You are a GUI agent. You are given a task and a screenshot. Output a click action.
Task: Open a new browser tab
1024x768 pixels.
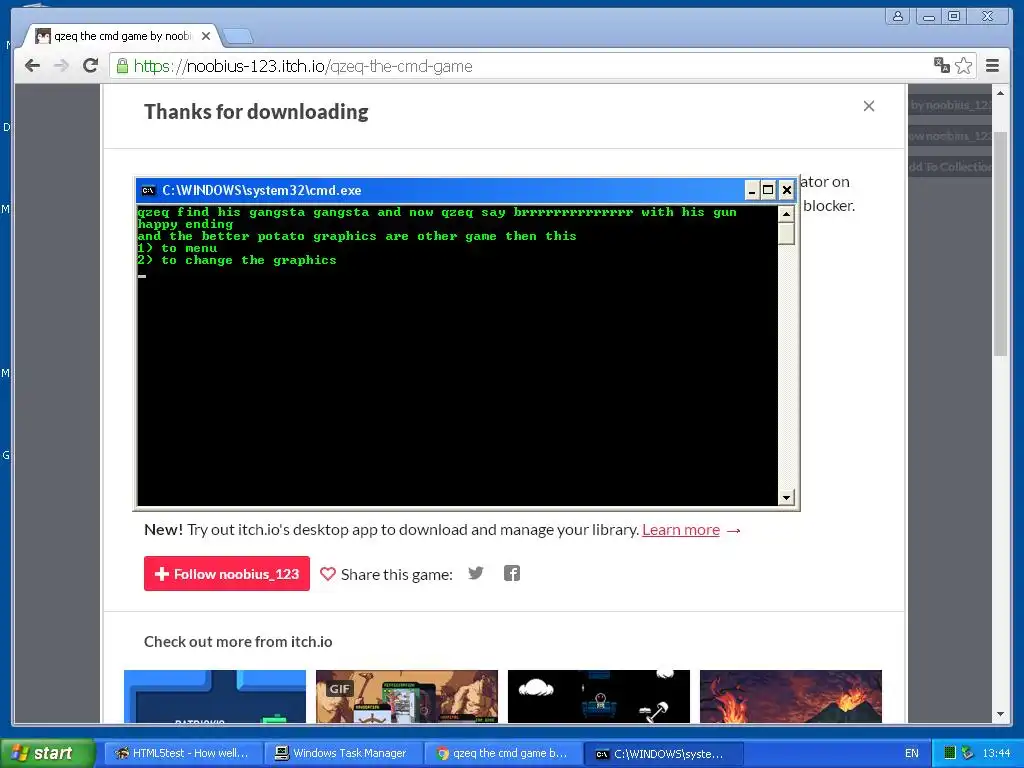click(x=238, y=37)
